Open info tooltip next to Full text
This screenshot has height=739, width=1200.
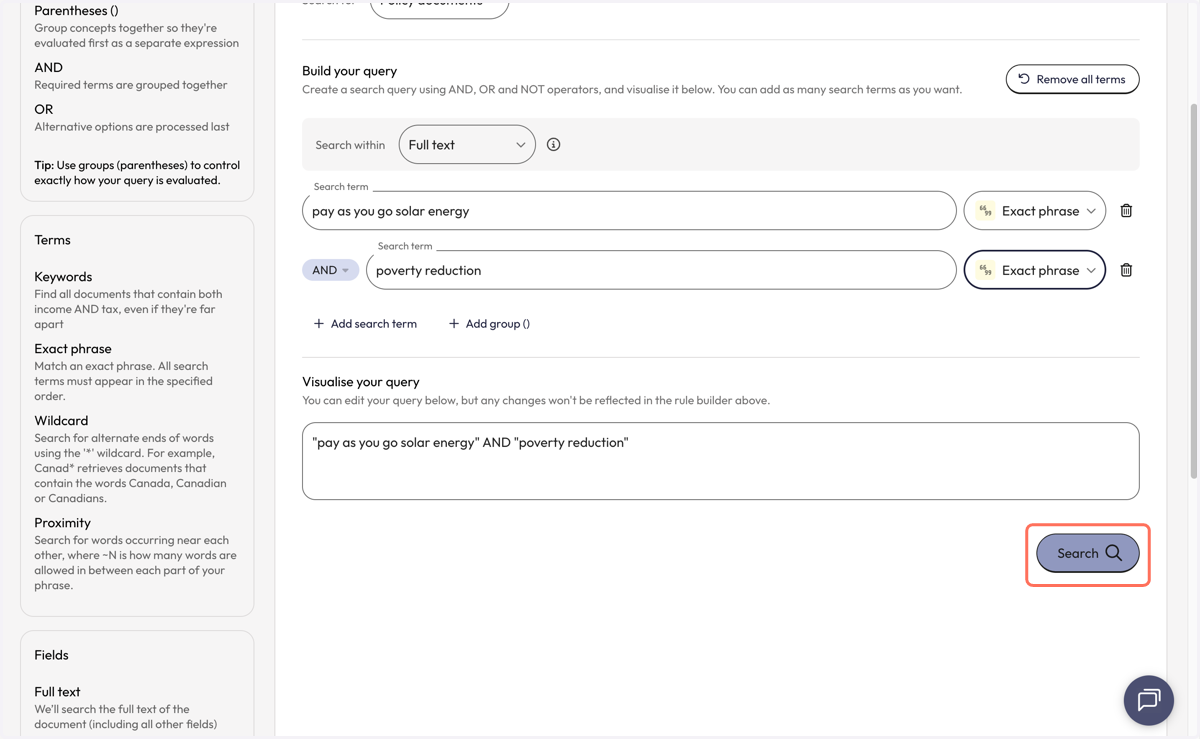tap(553, 145)
